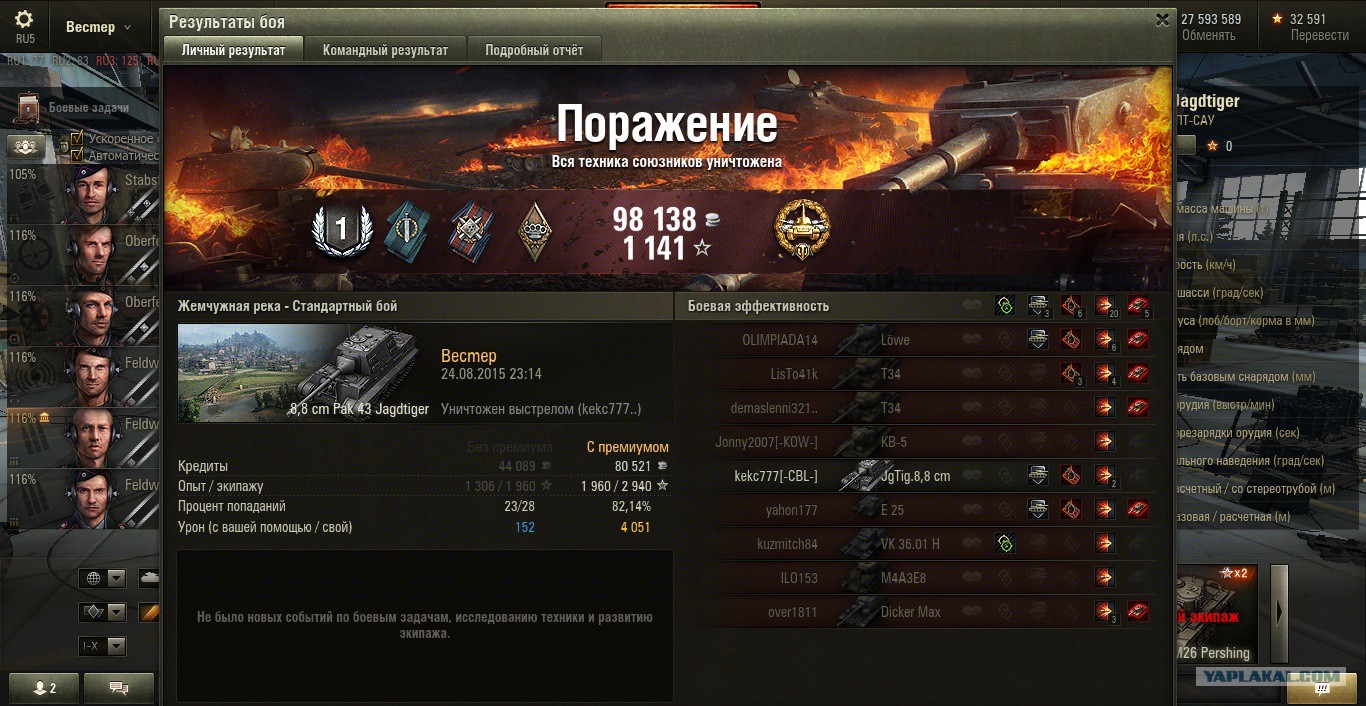Click the critical hits icon in LisTo41k's row
The image size is (1366, 706).
pyautogui.click(x=1072, y=374)
